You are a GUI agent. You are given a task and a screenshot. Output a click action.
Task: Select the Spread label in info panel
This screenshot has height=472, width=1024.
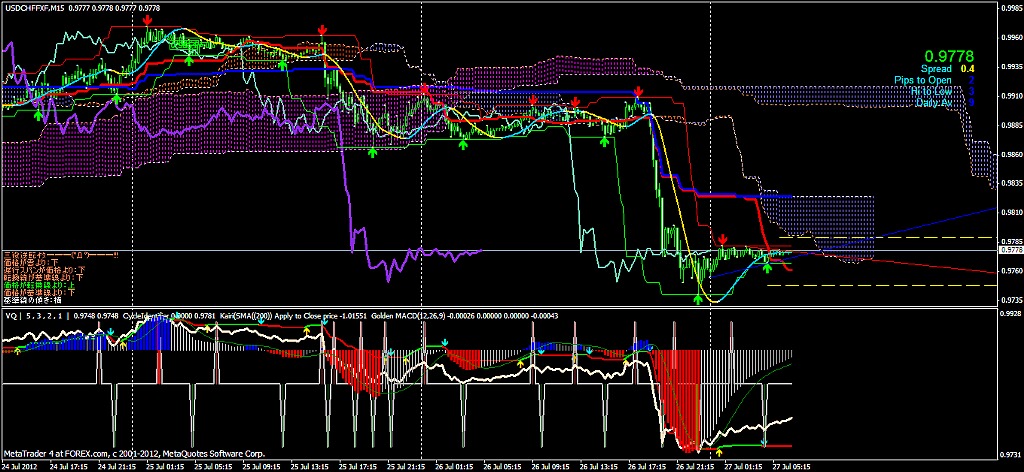tap(937, 69)
